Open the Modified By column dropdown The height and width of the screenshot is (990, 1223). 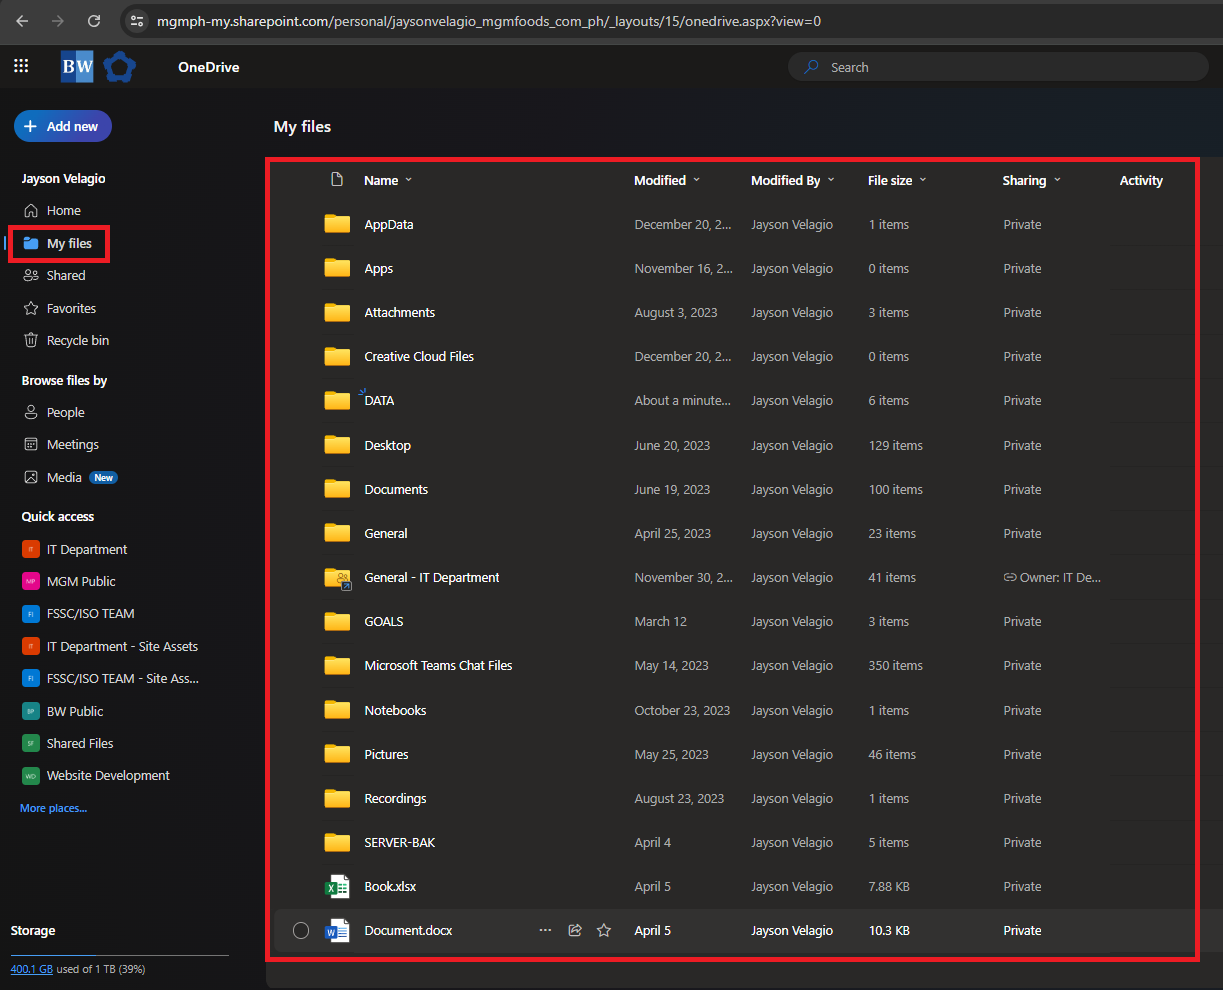793,180
